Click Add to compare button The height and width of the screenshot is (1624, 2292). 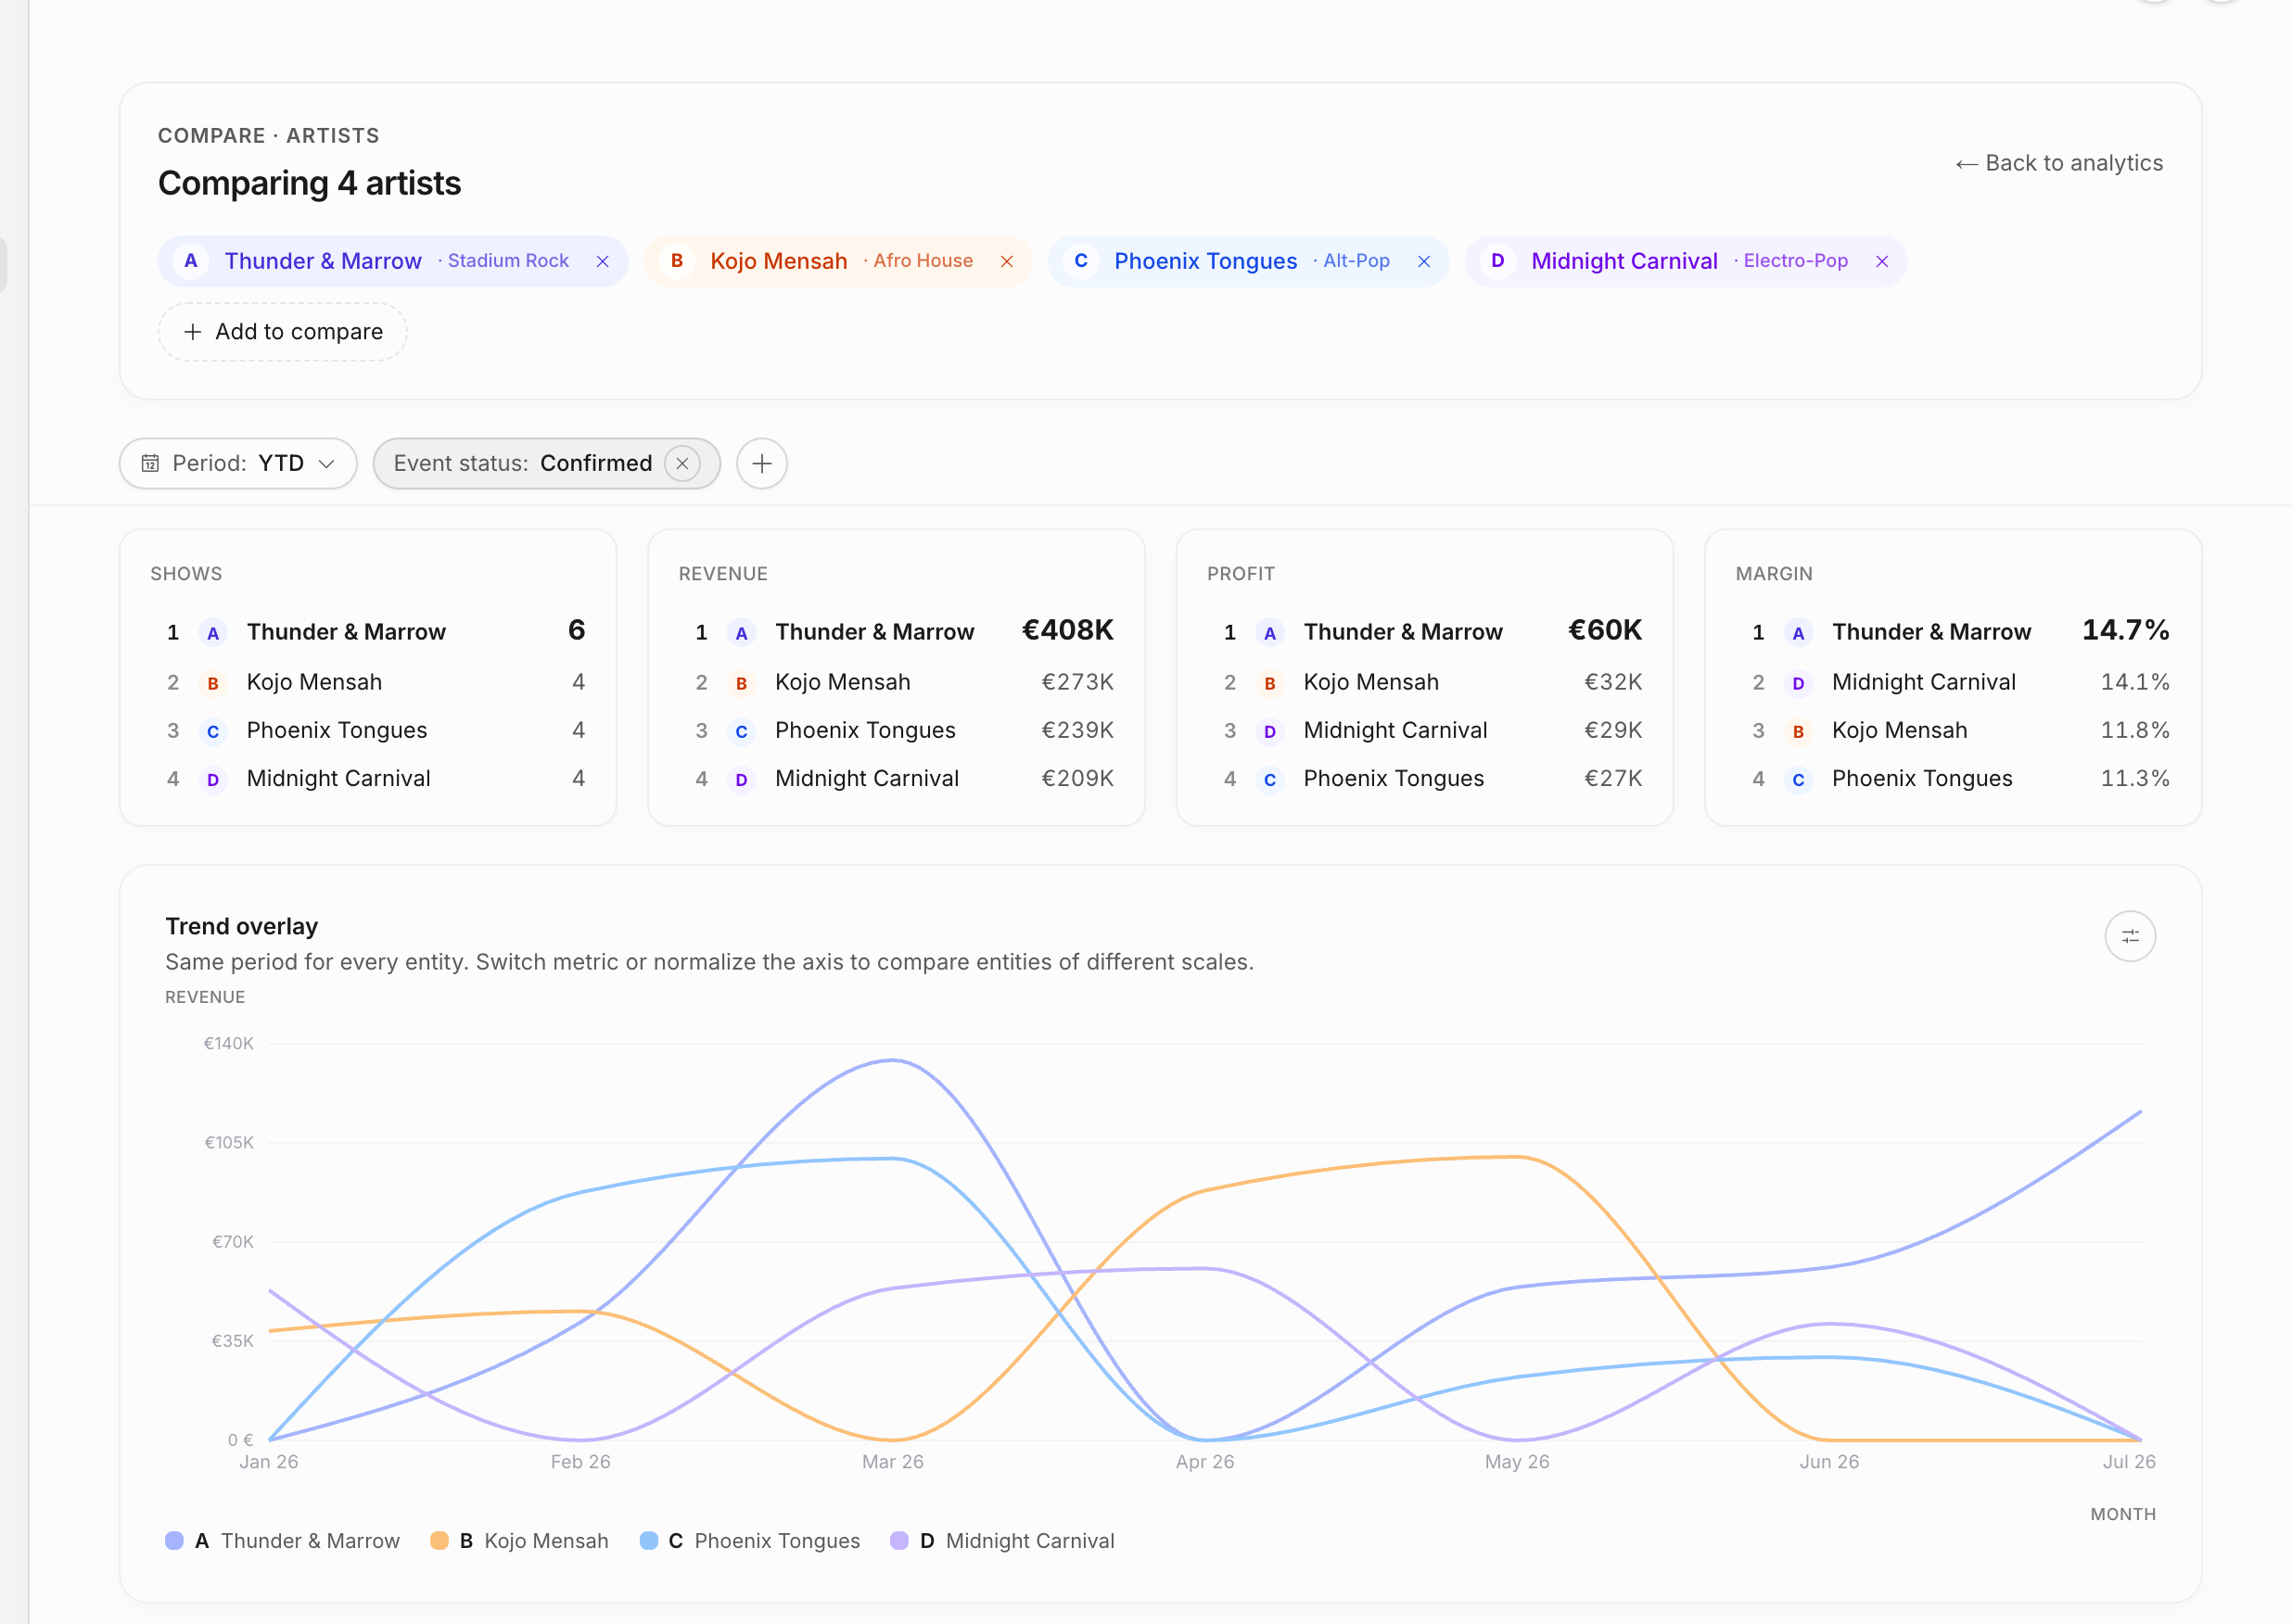point(283,331)
